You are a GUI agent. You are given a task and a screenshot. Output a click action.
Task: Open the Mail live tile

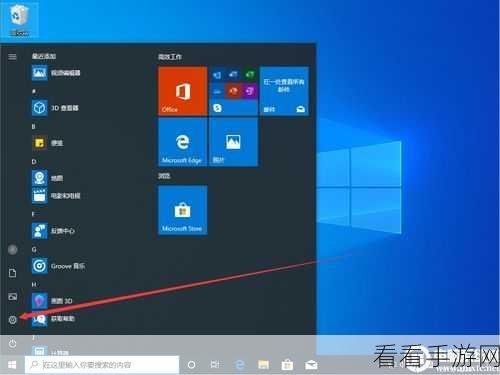(284, 91)
